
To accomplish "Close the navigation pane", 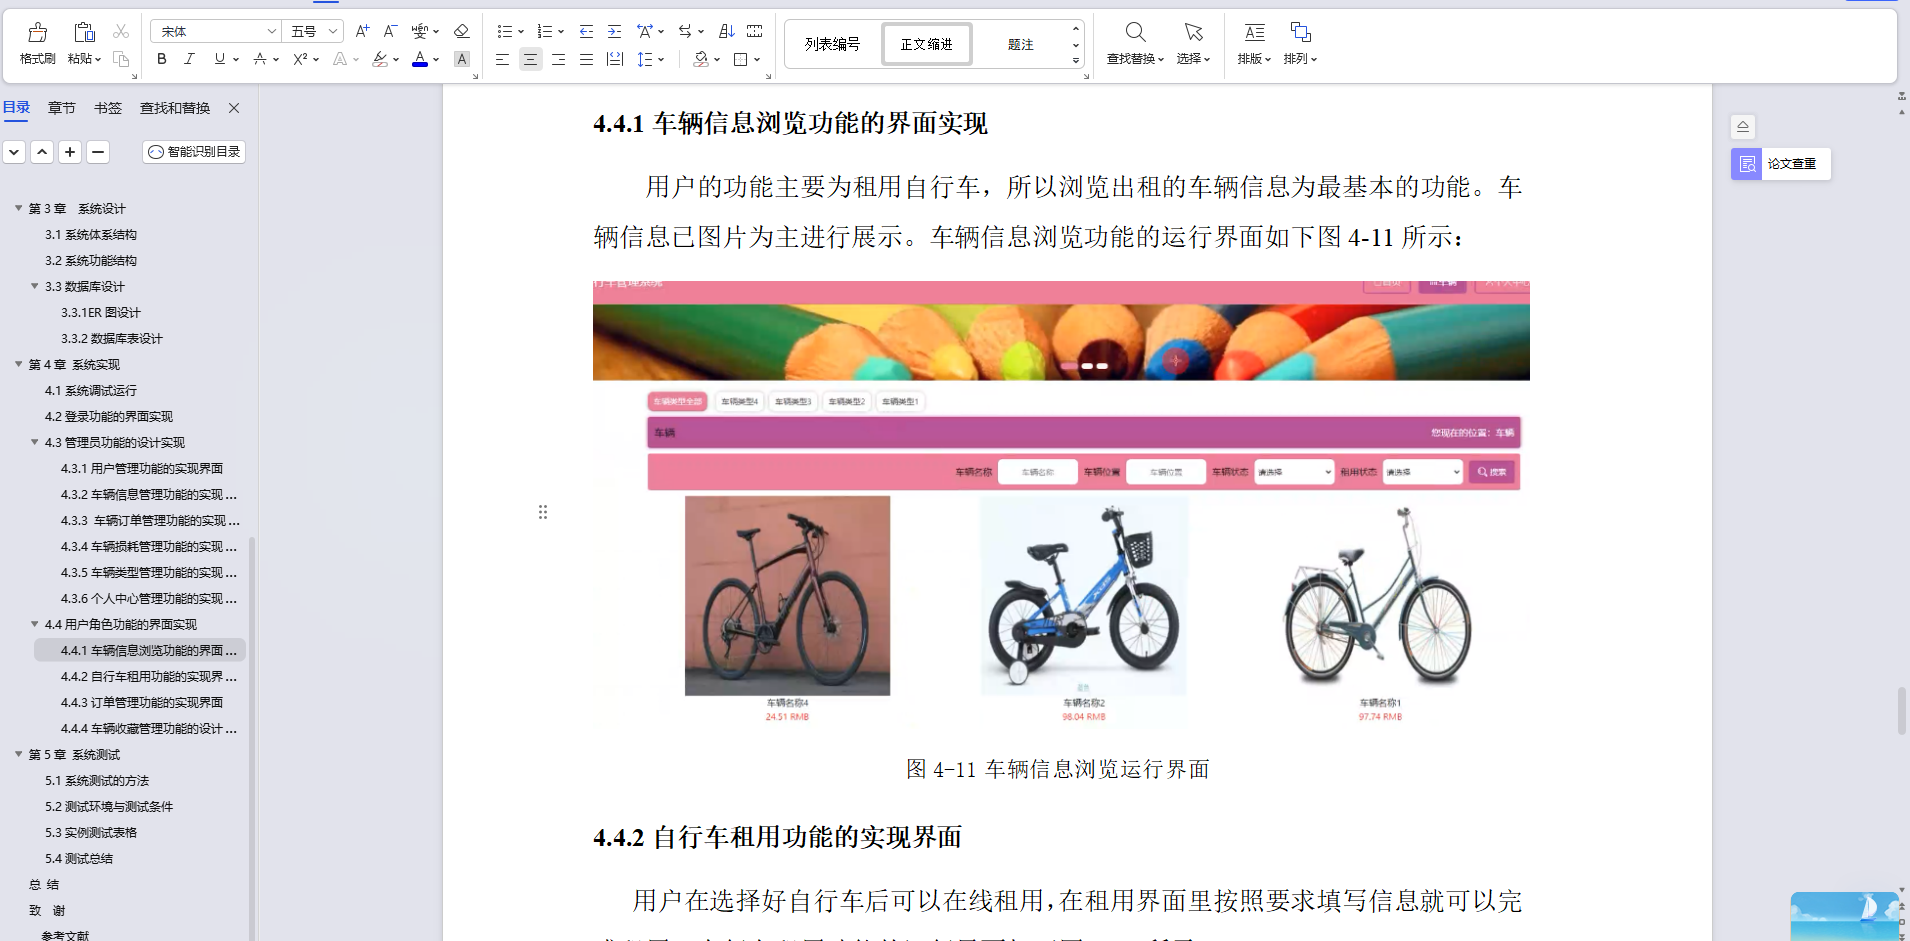I will (x=234, y=108).
